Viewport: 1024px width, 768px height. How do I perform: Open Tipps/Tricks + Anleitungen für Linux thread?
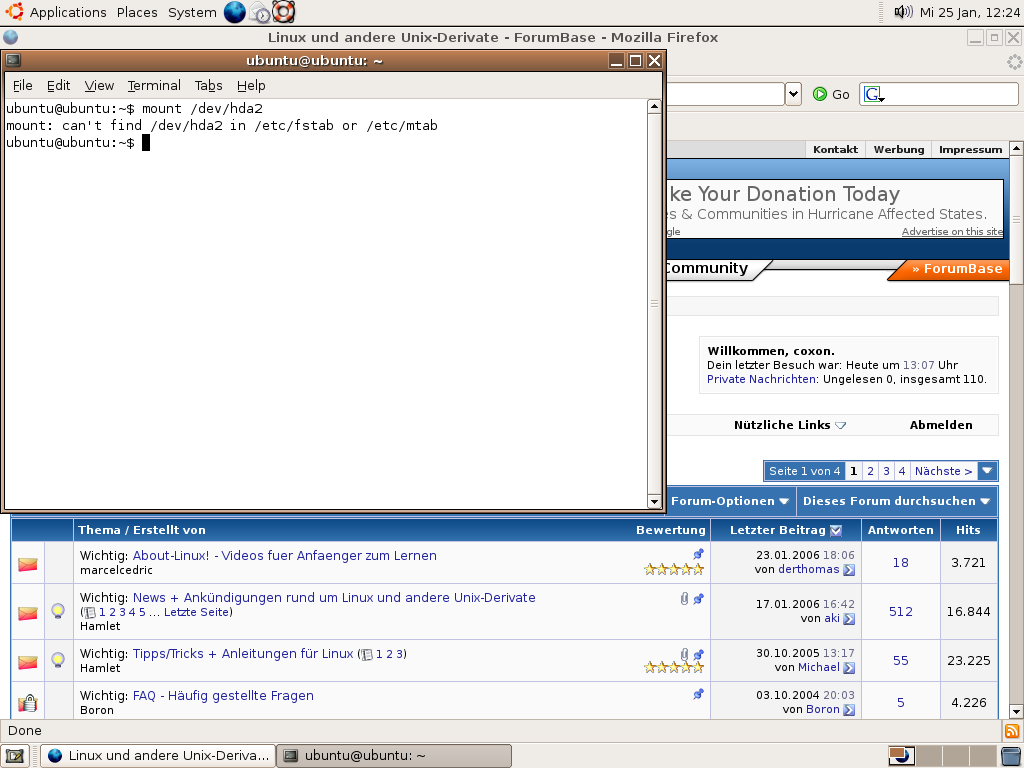pyautogui.click(x=243, y=654)
